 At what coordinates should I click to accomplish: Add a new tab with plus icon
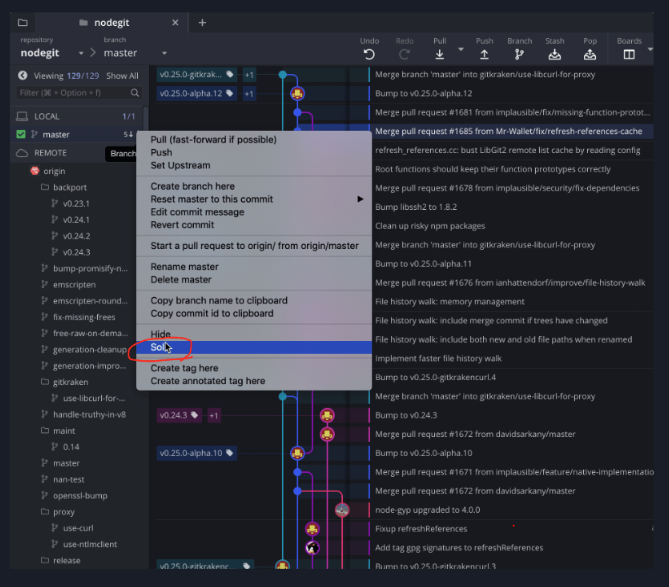[x=202, y=23]
